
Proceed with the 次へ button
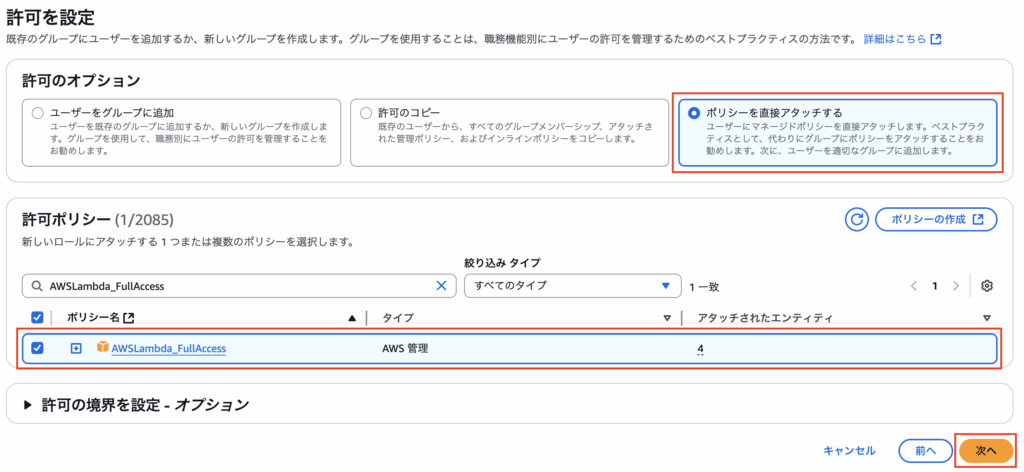click(x=985, y=450)
